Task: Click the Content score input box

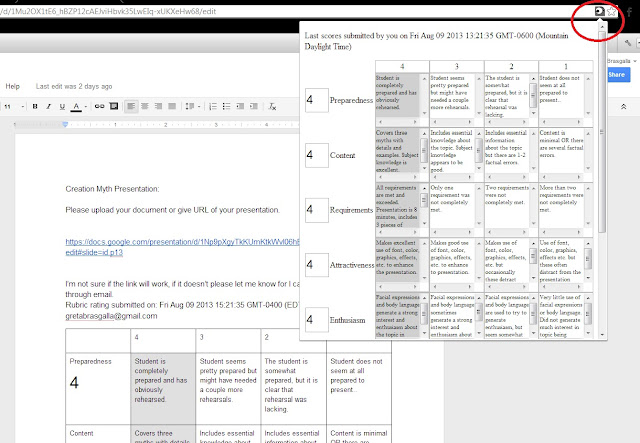Action: pyautogui.click(x=317, y=155)
